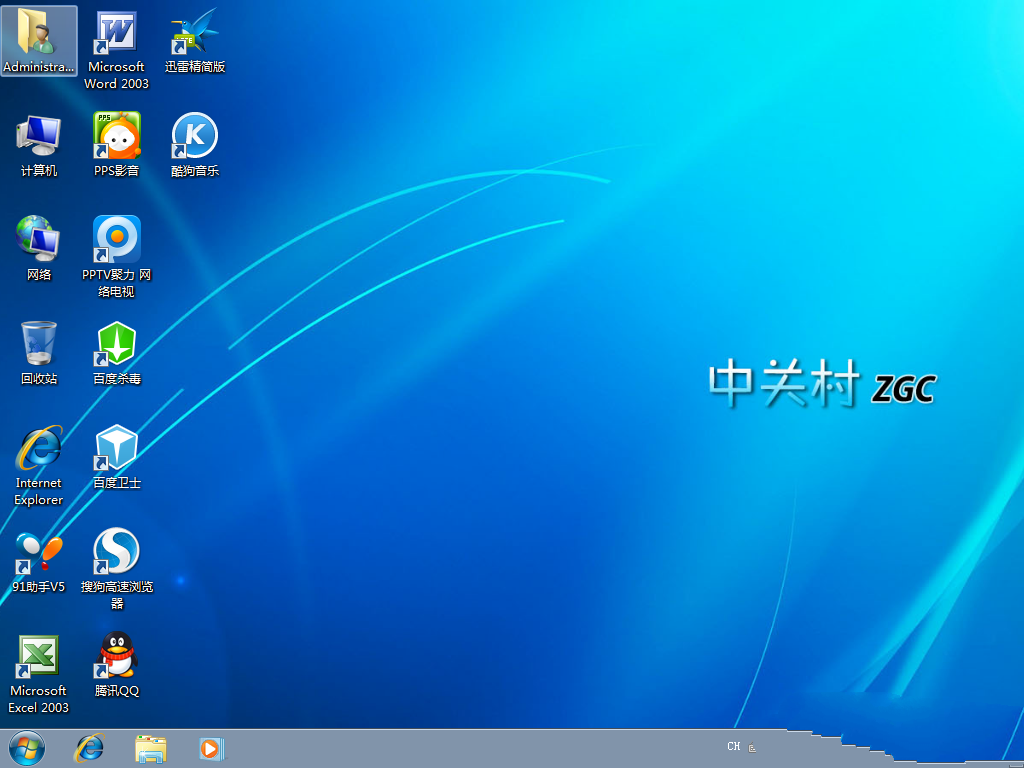The width and height of the screenshot is (1024, 768).
Task: Launch Internet Explorer from taskbar
Action: (89, 748)
